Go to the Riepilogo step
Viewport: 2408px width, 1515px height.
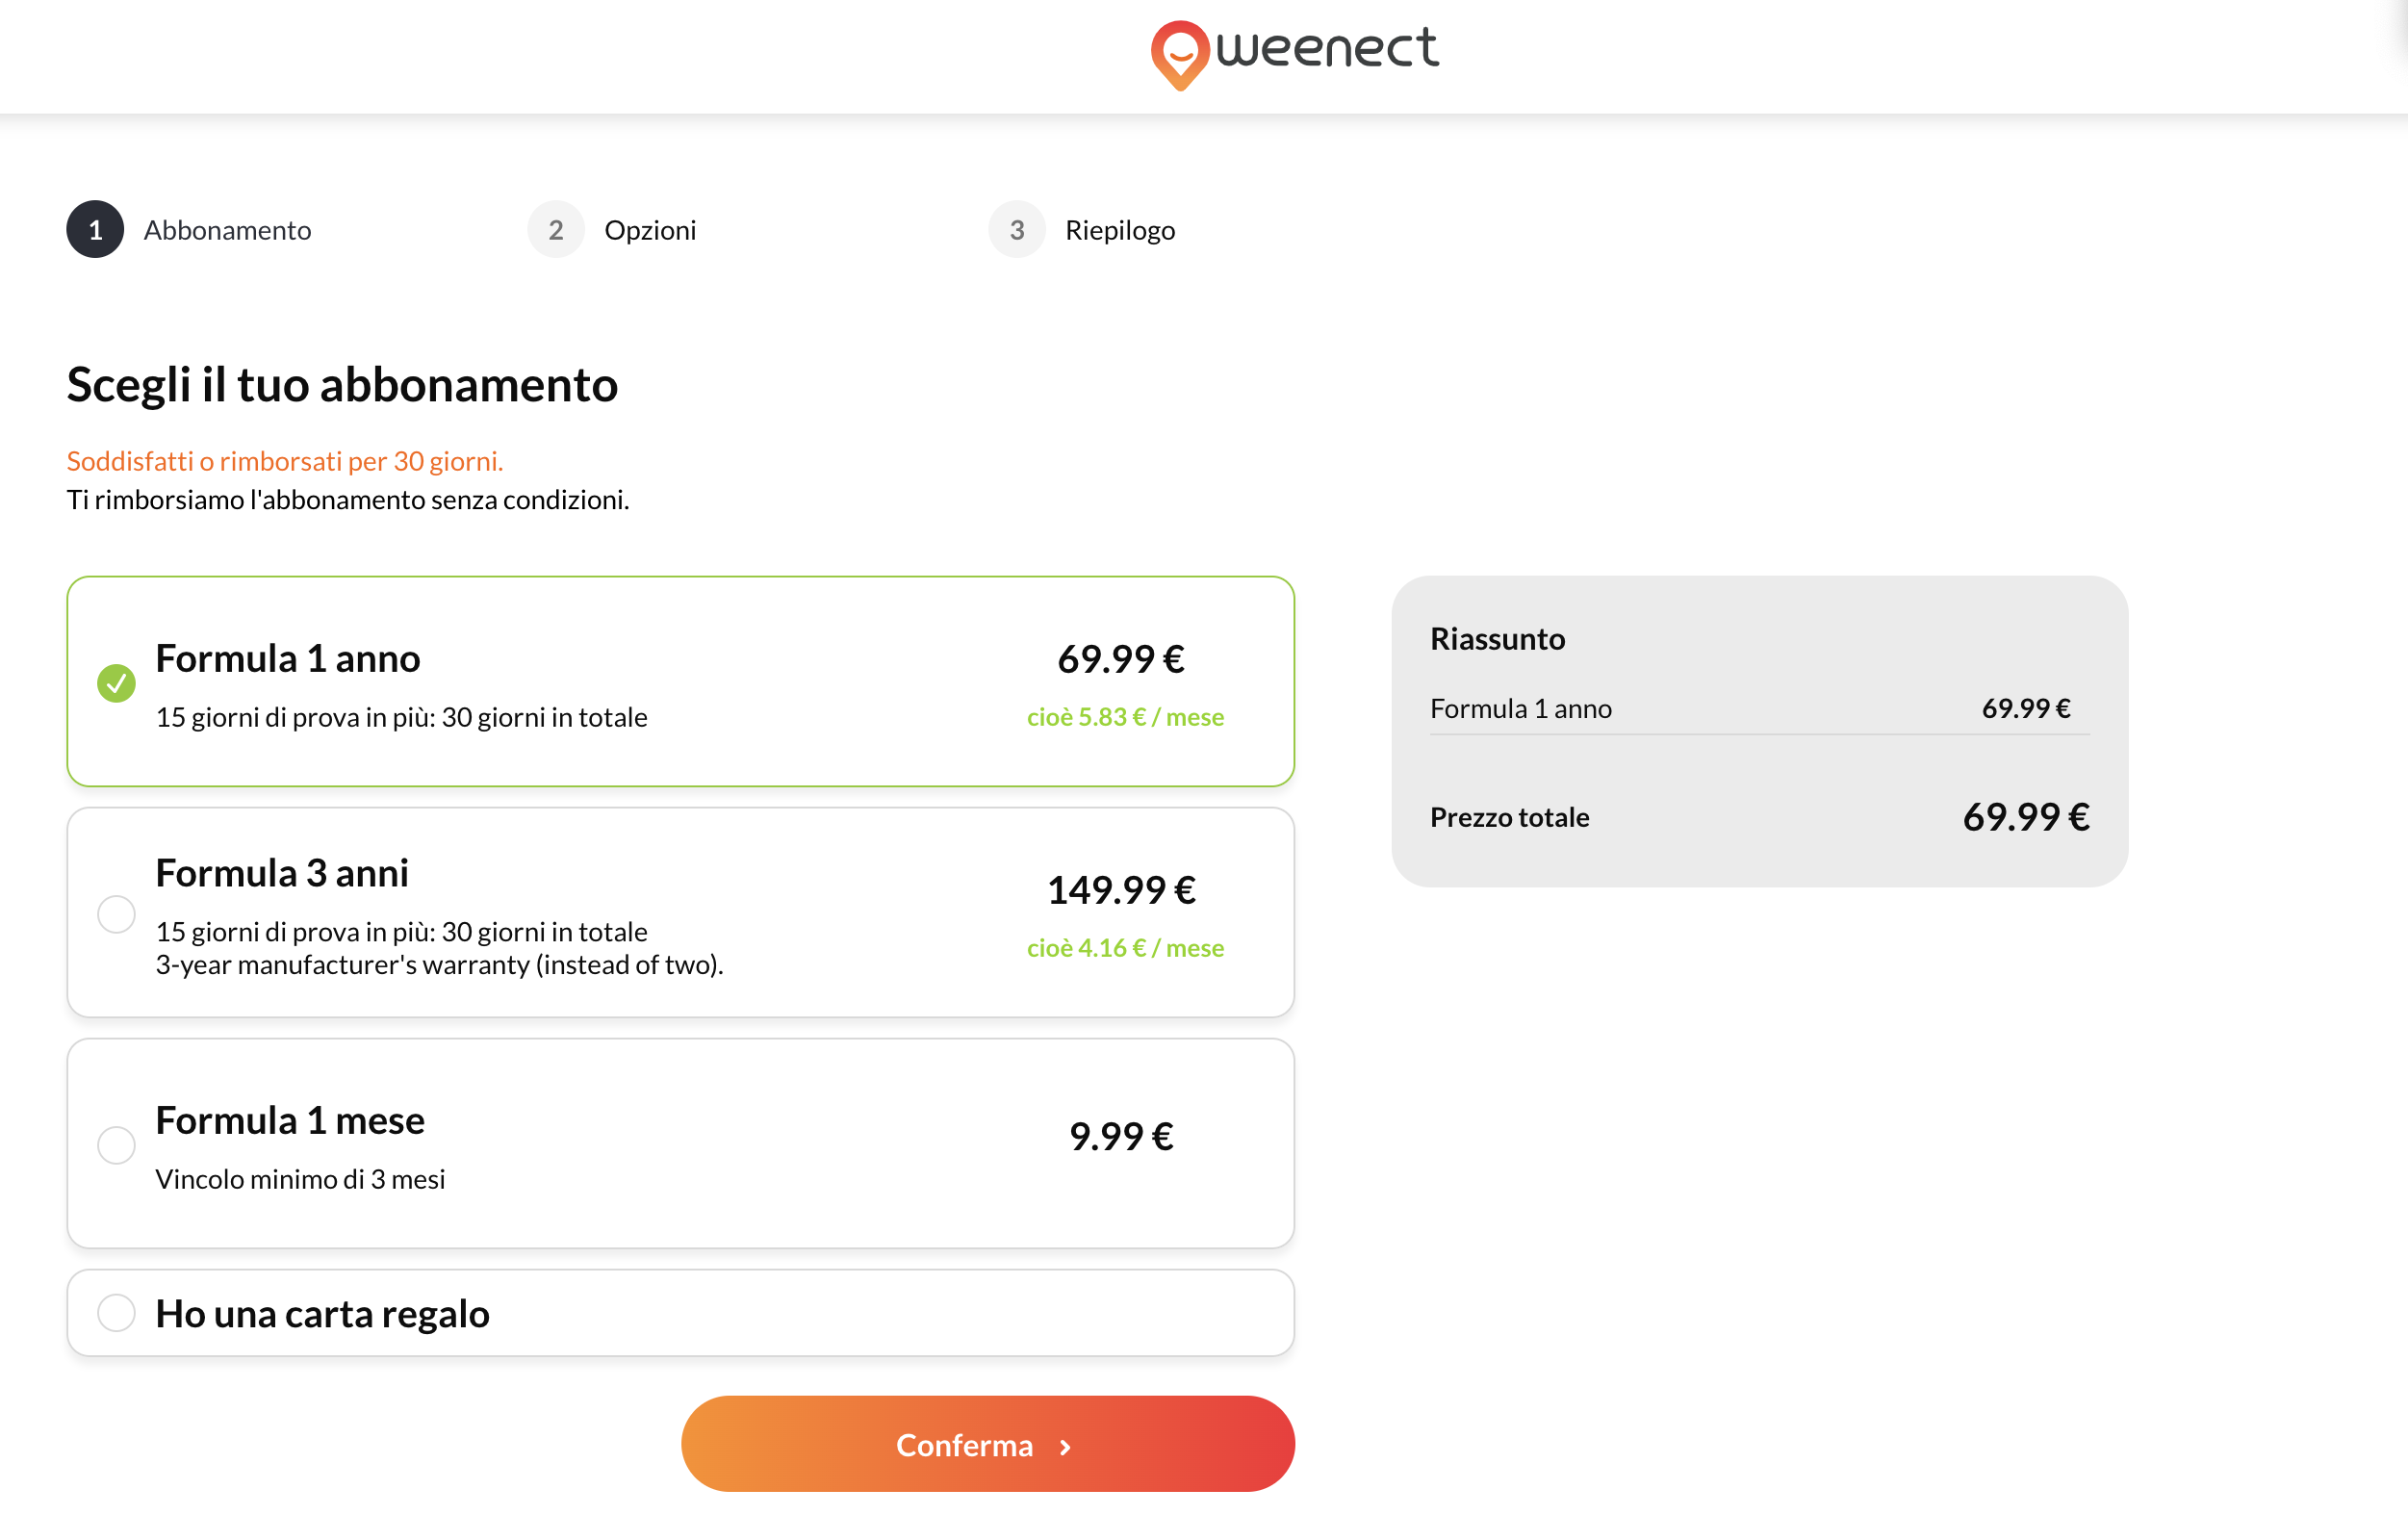[x=1120, y=230]
